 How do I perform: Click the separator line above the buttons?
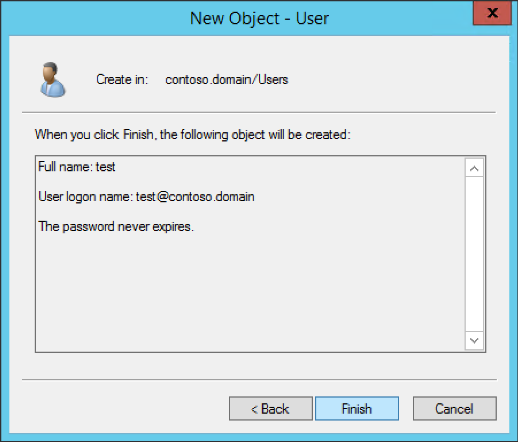(x=259, y=379)
